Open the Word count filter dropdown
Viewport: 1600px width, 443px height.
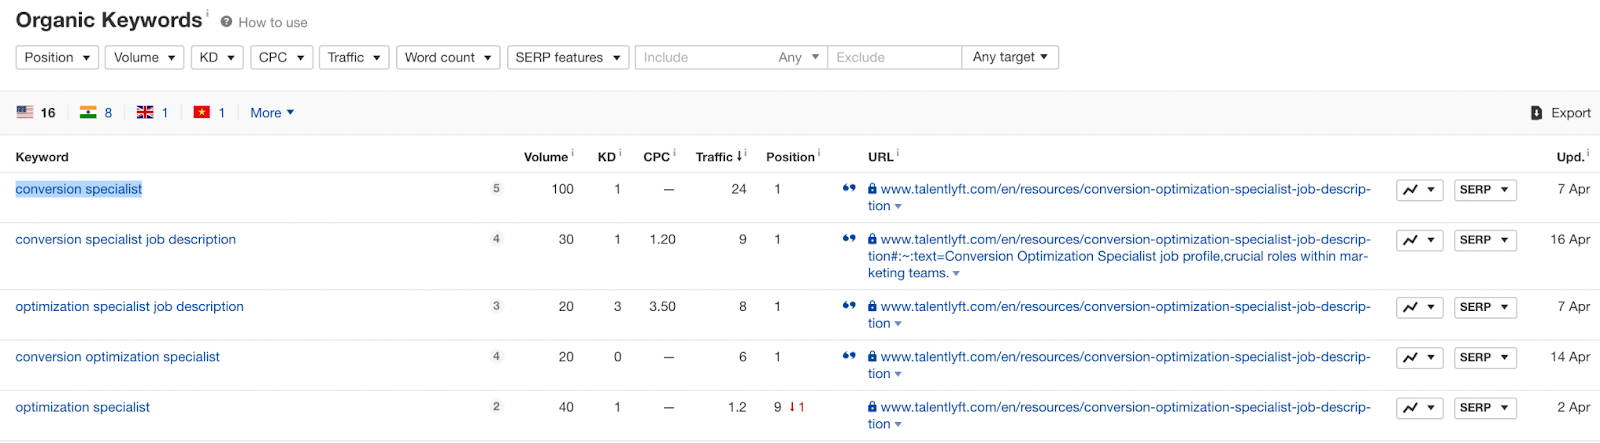(448, 58)
